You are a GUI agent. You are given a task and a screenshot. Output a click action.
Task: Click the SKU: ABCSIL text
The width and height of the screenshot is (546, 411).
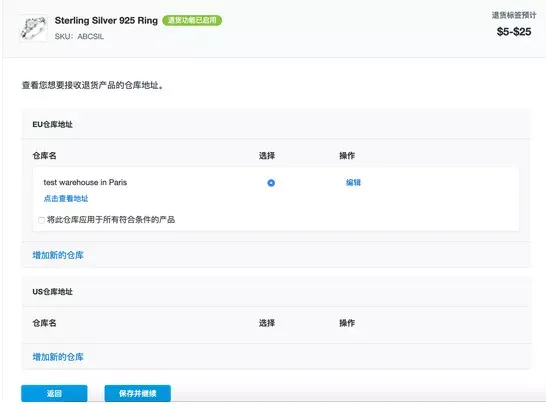click(x=79, y=36)
